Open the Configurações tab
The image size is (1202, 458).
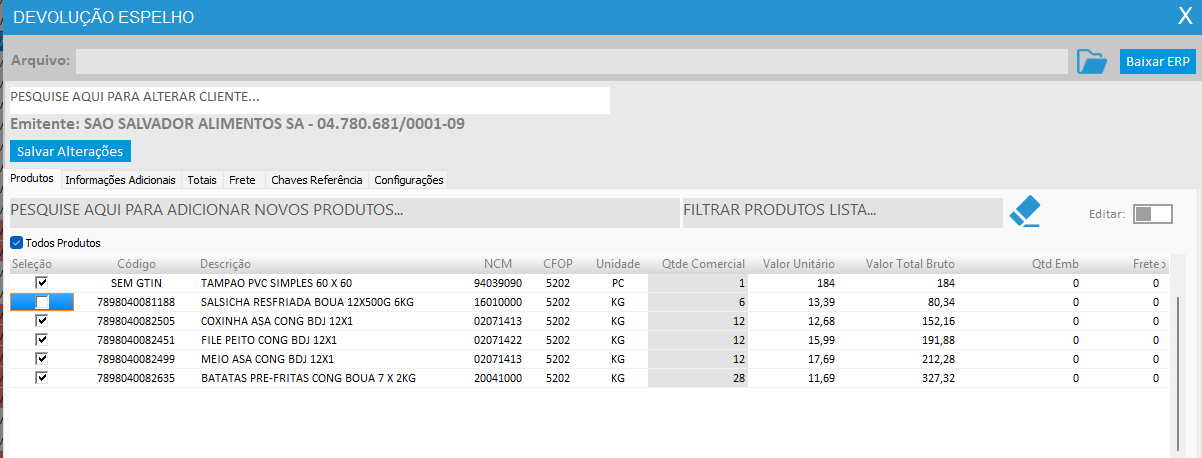tap(408, 181)
